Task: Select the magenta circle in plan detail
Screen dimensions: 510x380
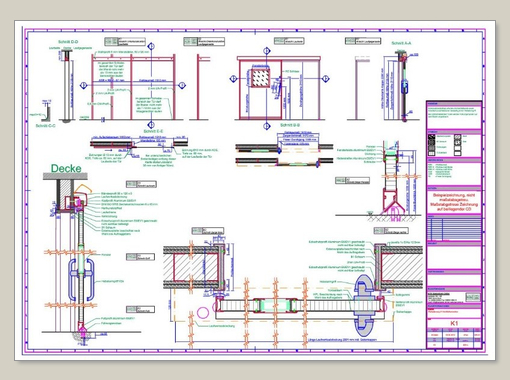Action: pos(203,313)
